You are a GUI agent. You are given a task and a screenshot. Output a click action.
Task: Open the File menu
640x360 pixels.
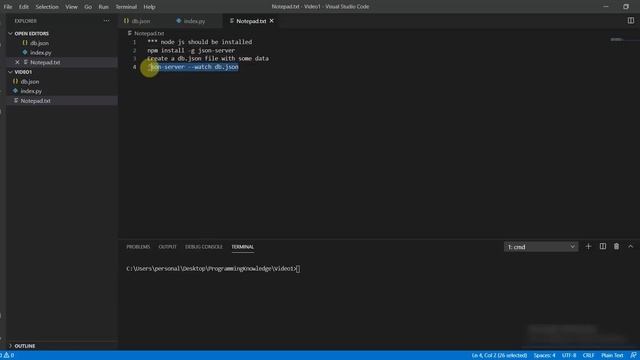[x=8, y=7]
